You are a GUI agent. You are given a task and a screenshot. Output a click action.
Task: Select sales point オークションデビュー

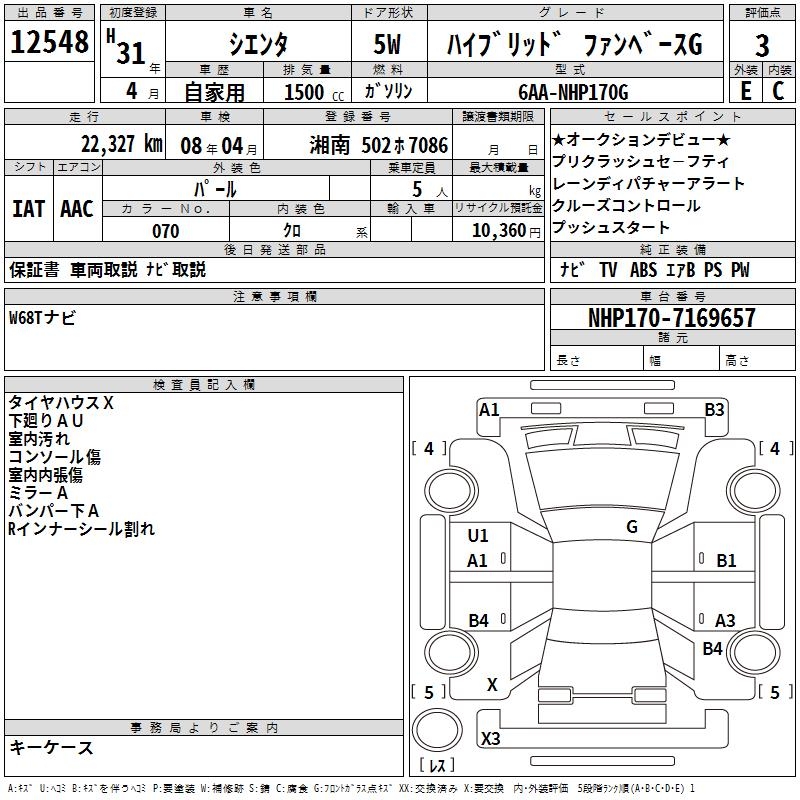pyautogui.click(x=641, y=139)
